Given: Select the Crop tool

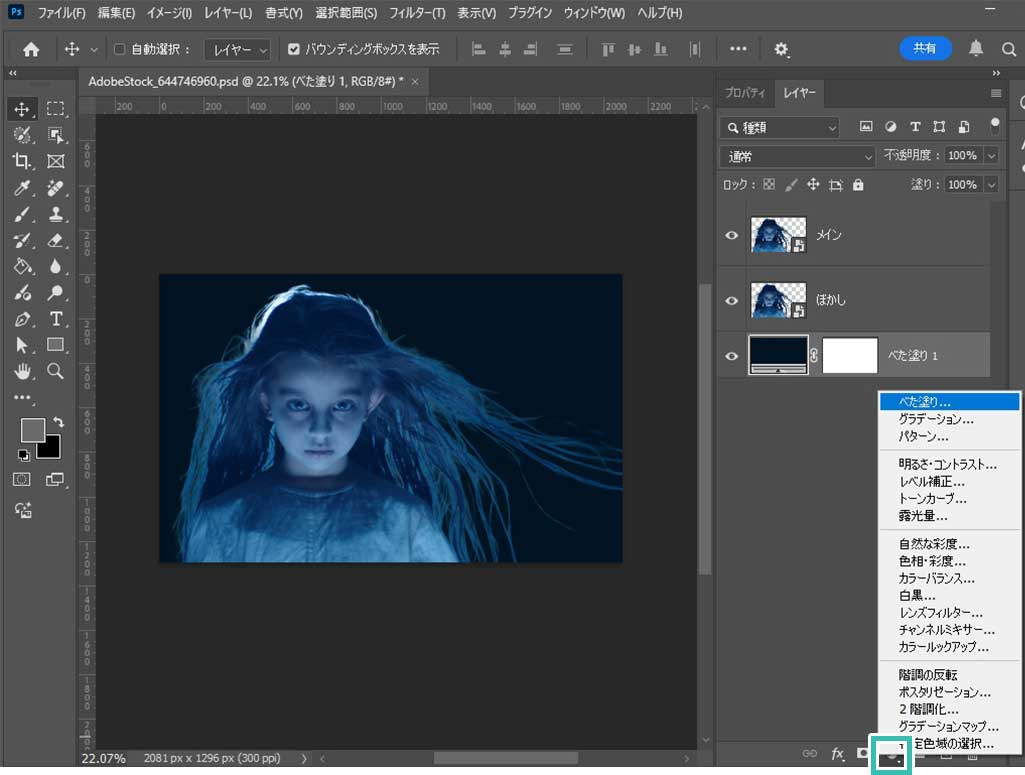Looking at the screenshot, I should click(x=22, y=161).
